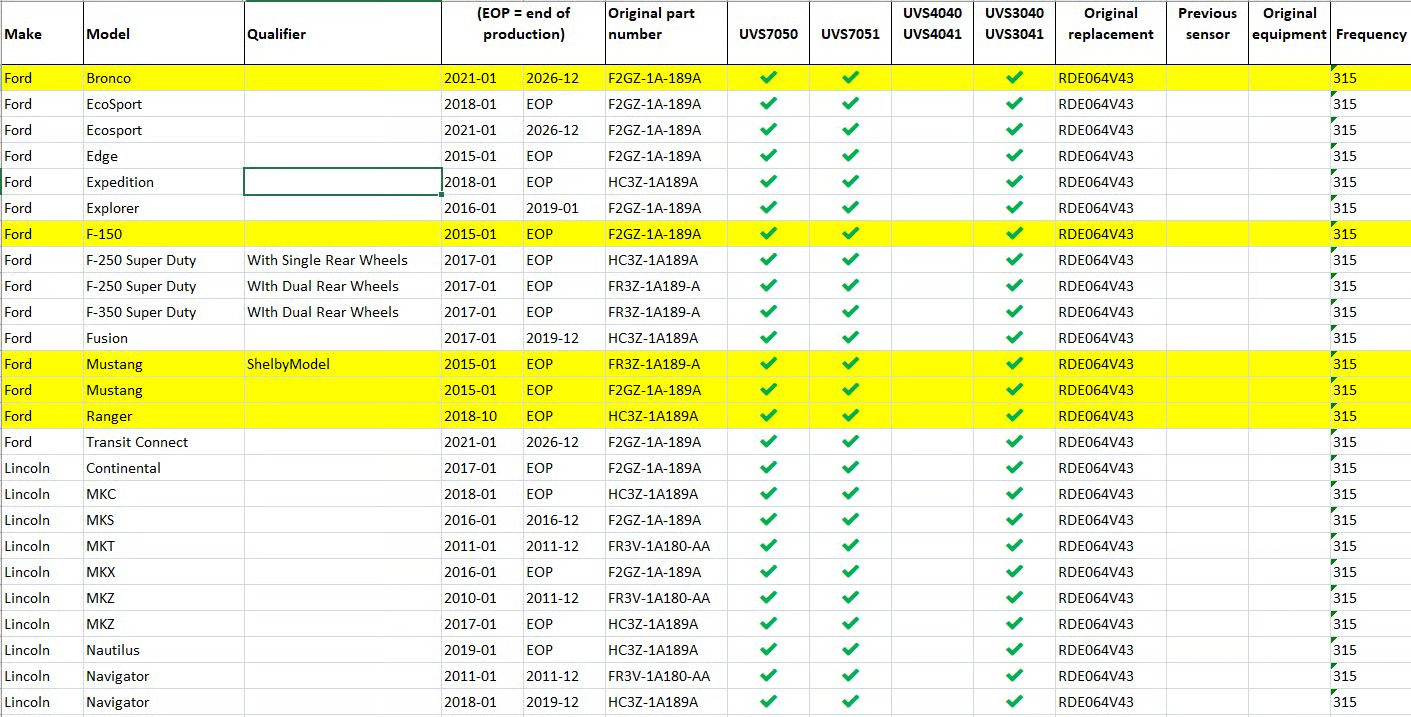Viewport: 1411px width, 717px height.
Task: Select the UVS7051 checkmark for Lincoln MKT
Action: click(x=850, y=546)
